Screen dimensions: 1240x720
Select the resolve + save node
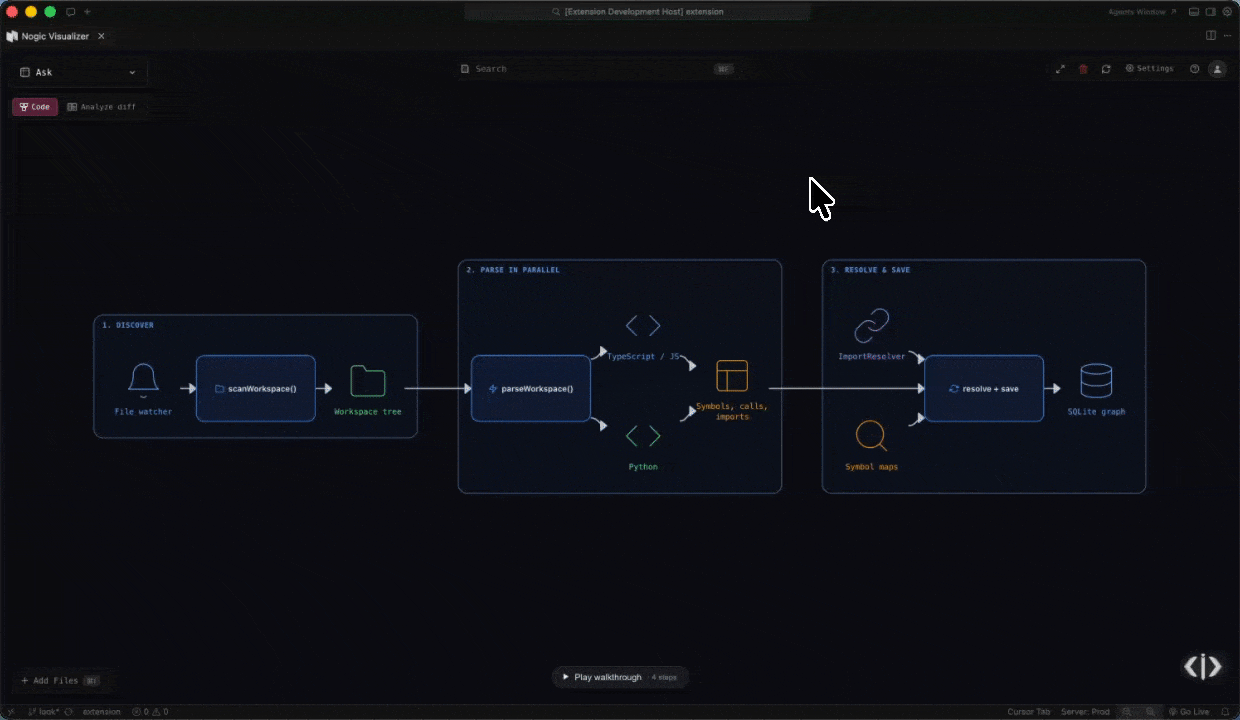pyautogui.click(x=984, y=388)
